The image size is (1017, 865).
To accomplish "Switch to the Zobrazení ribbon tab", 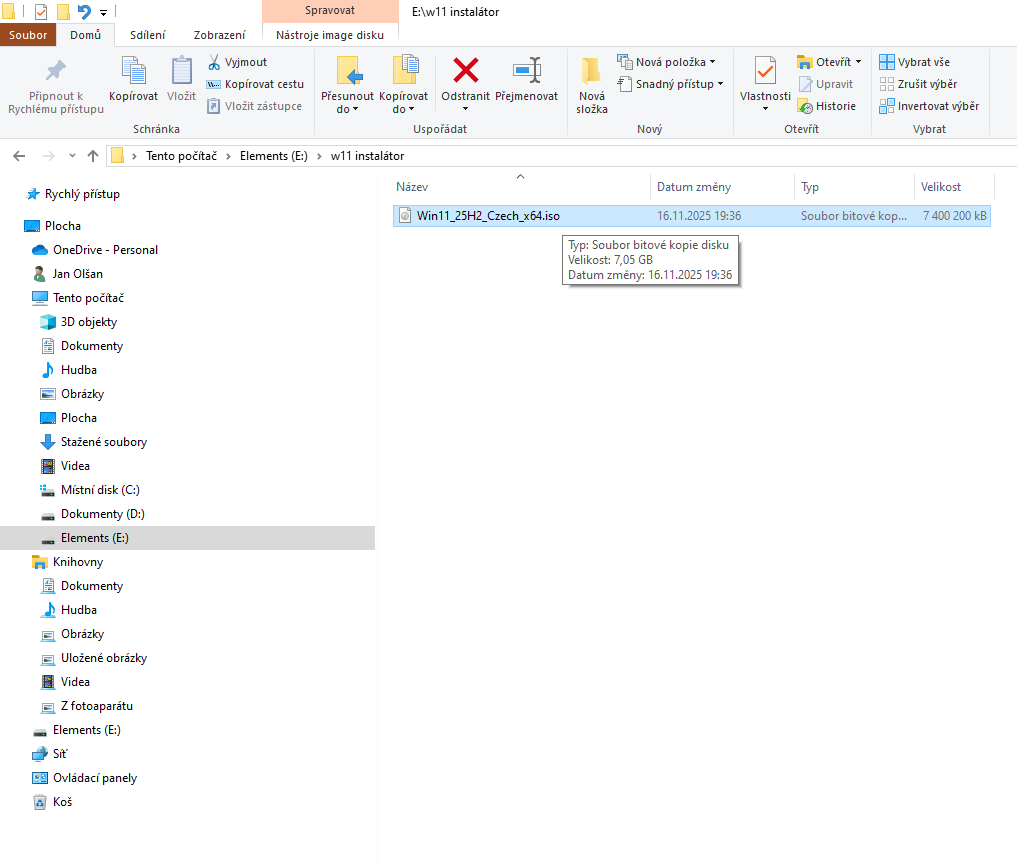I will pyautogui.click(x=219, y=35).
